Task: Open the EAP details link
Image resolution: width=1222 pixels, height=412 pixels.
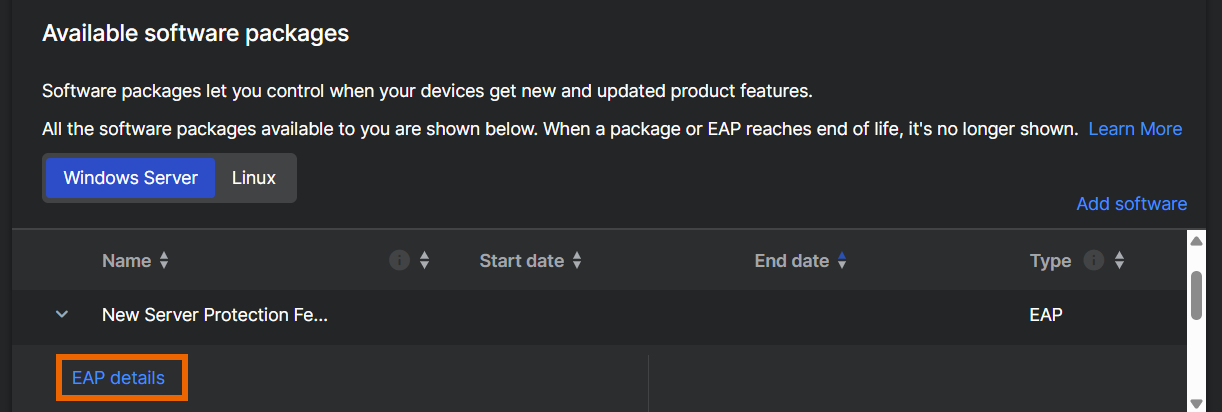Action: [x=118, y=378]
